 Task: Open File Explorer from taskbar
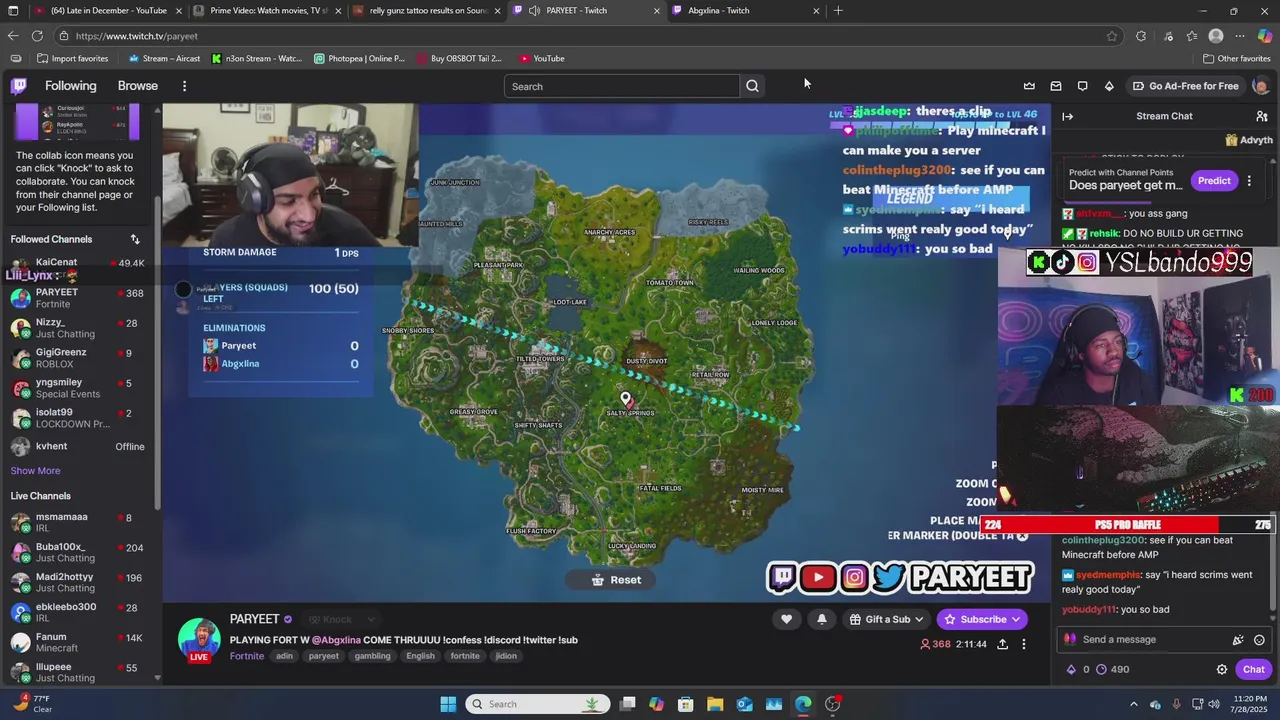(x=715, y=704)
